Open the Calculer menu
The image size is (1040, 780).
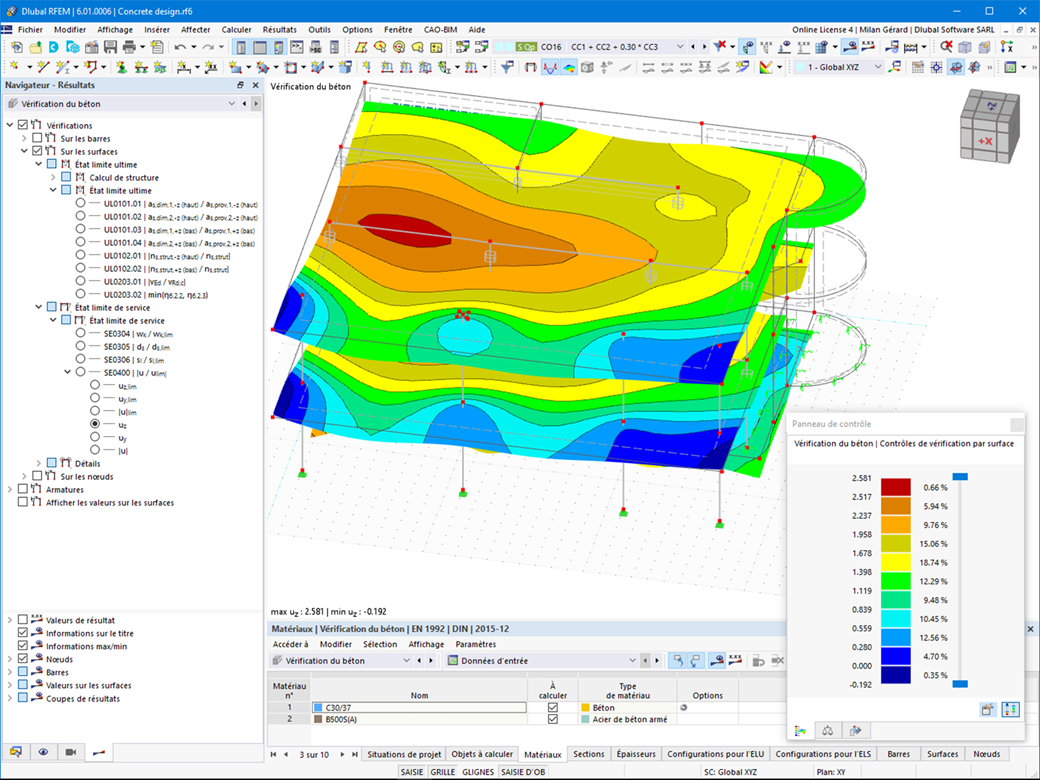click(x=236, y=30)
